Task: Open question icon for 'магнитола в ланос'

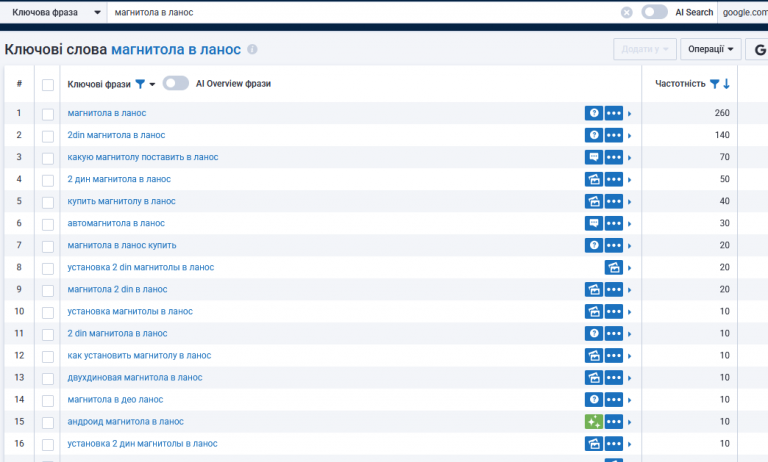Action: pos(594,113)
